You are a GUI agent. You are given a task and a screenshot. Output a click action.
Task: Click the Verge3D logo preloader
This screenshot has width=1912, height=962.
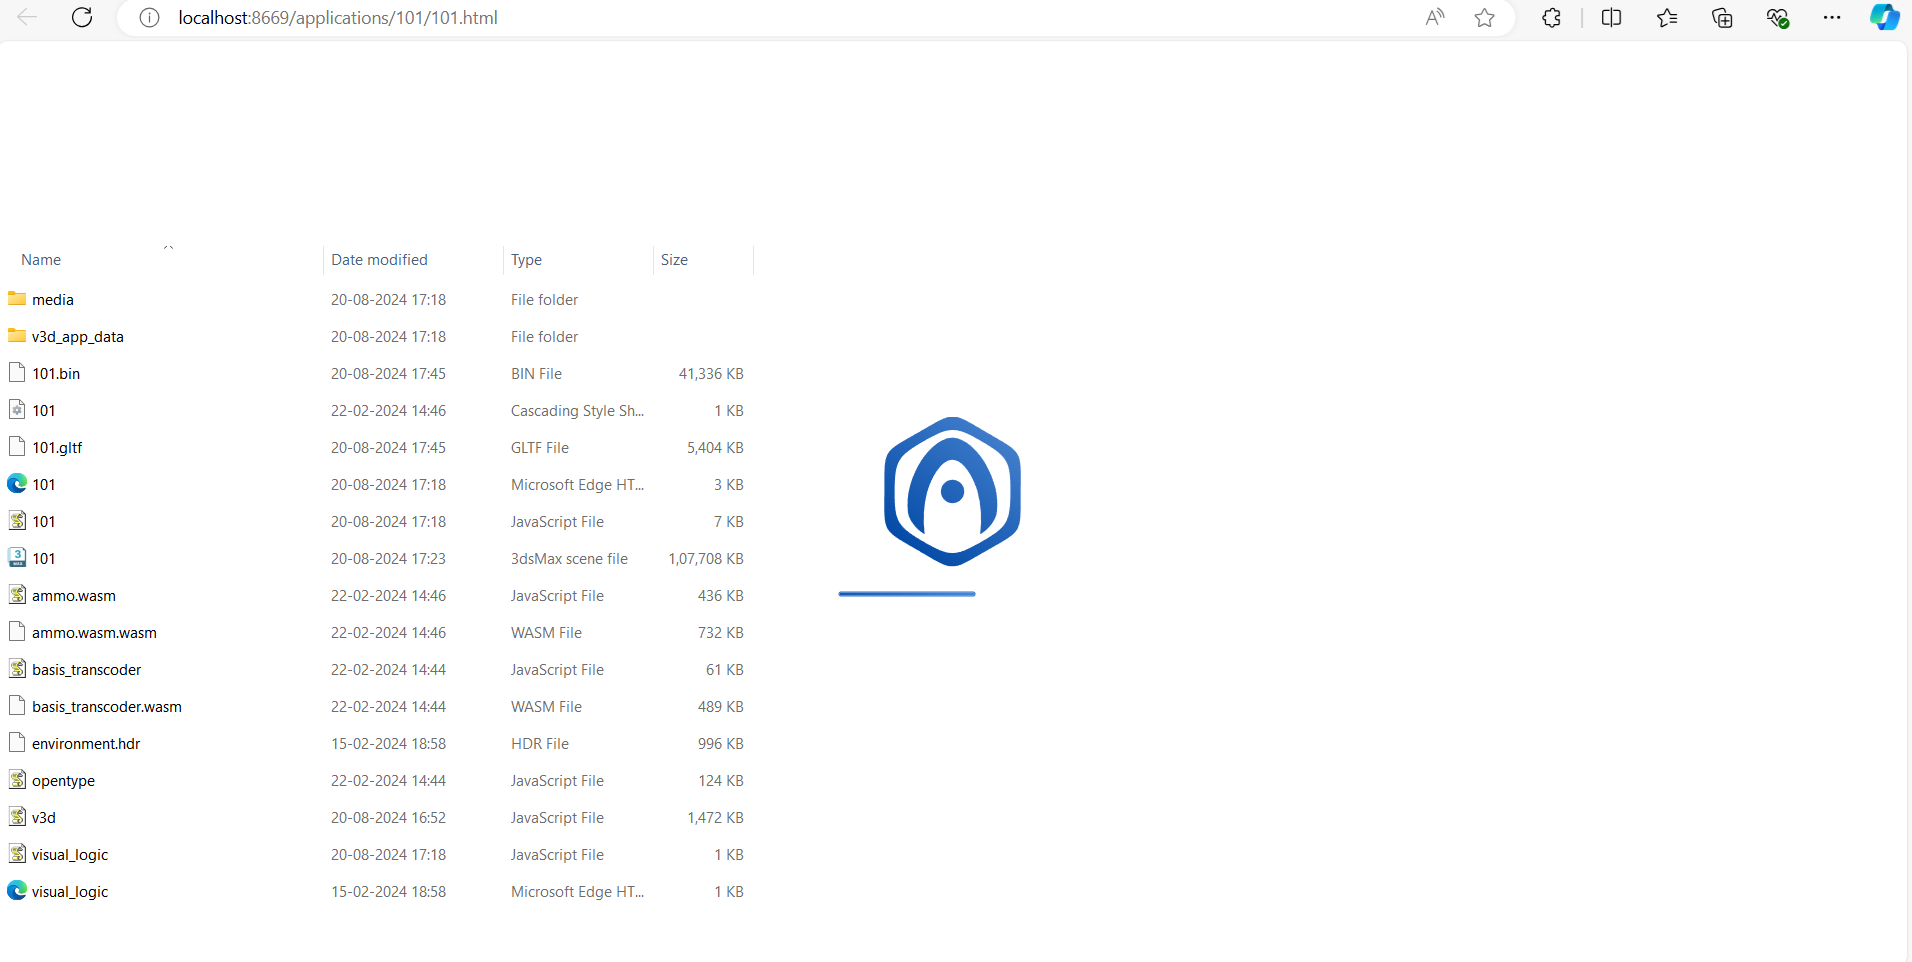[x=952, y=491]
